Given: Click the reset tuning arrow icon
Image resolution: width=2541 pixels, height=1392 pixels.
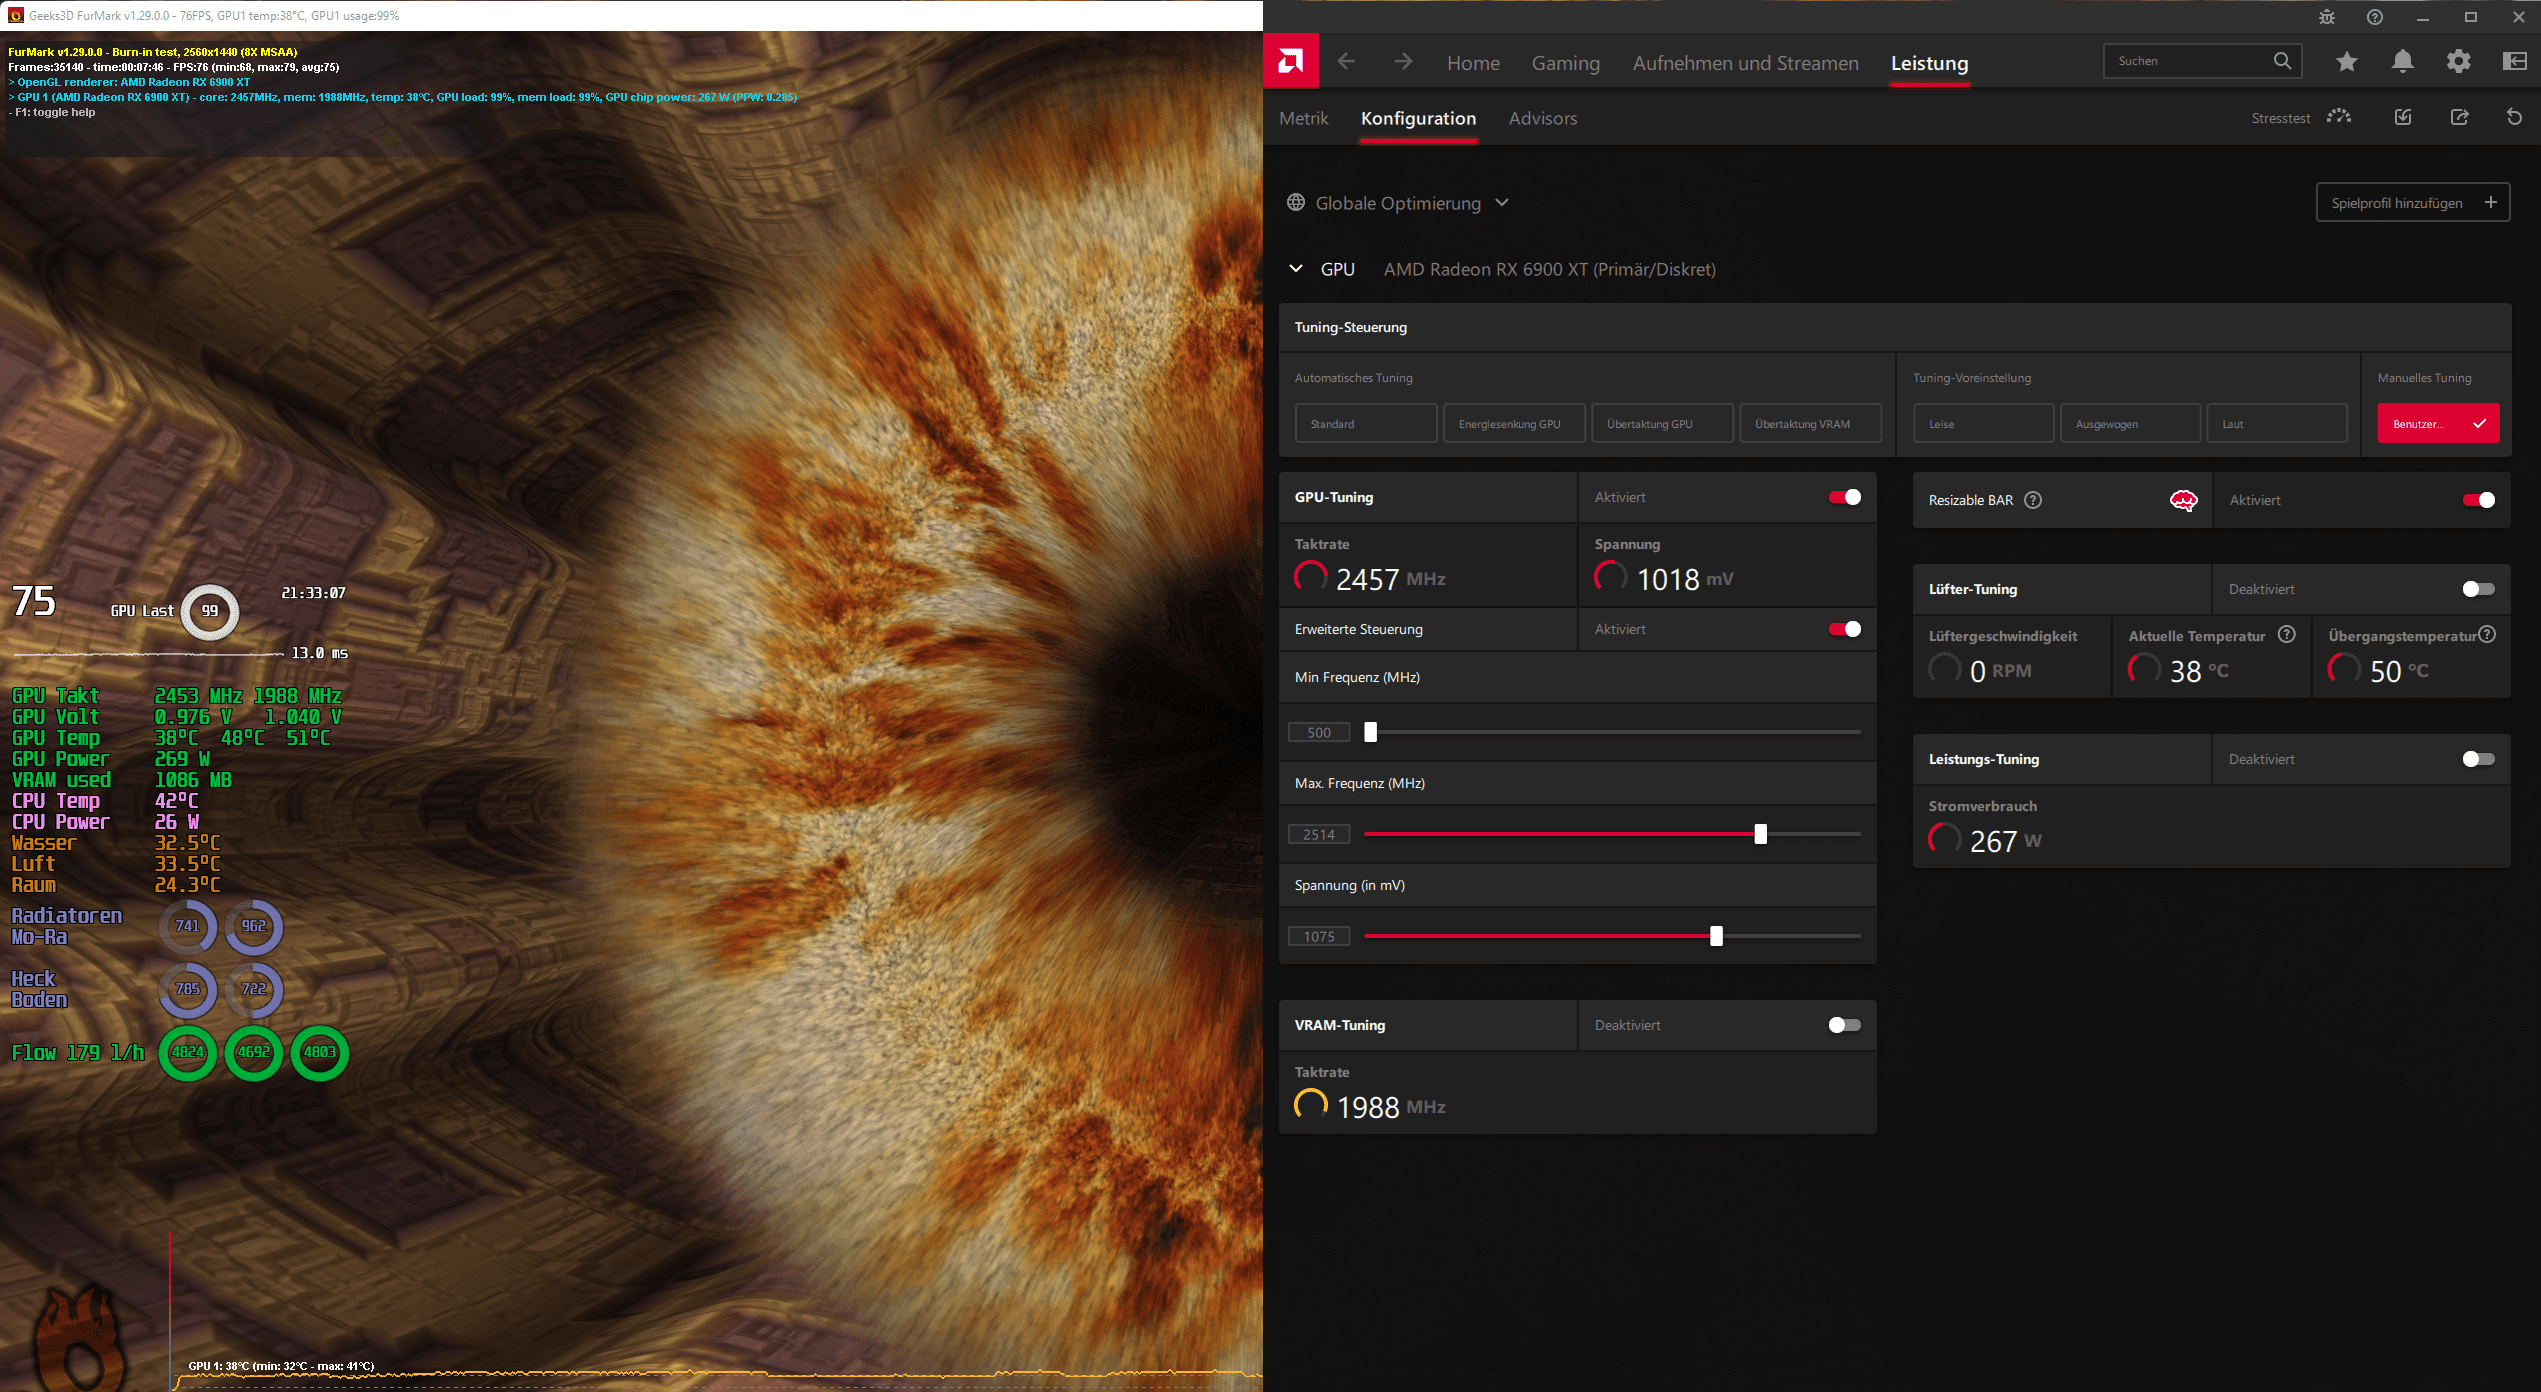Looking at the screenshot, I should pyautogui.click(x=2514, y=117).
